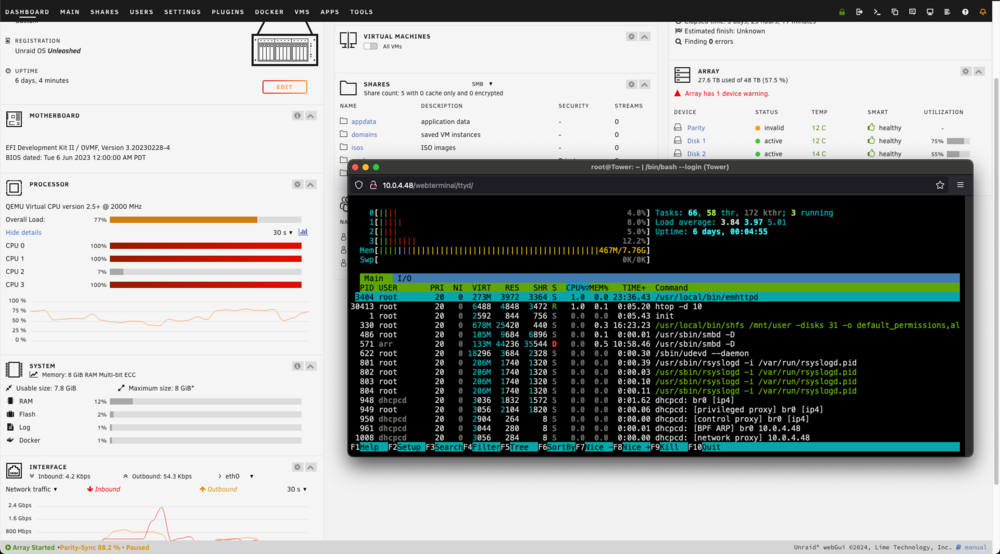Click the logout icon in top bar

859,12
